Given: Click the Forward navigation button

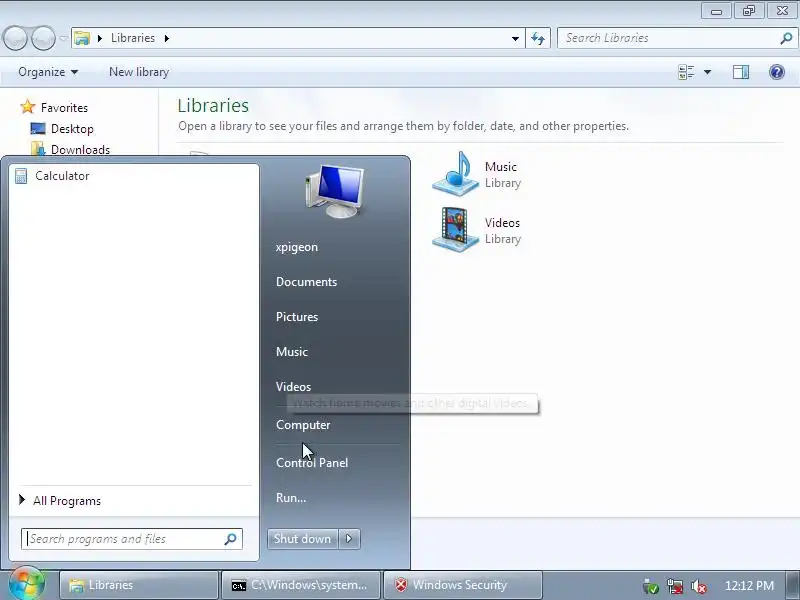Looking at the screenshot, I should 43,38.
